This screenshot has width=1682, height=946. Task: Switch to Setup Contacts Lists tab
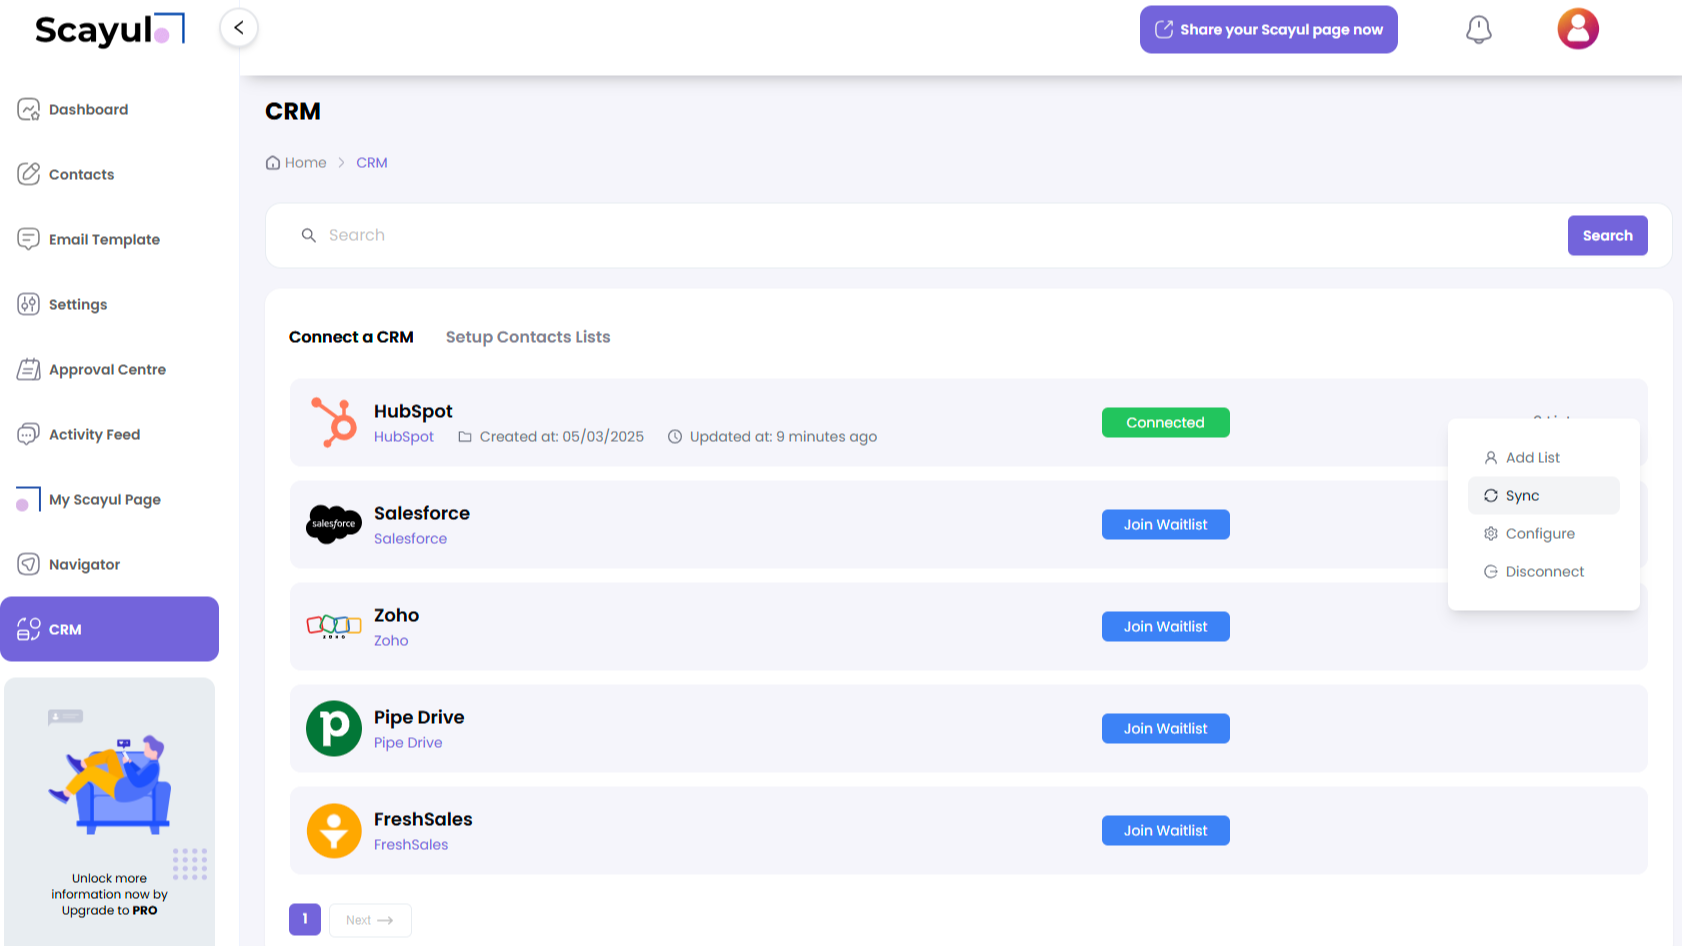point(527,337)
